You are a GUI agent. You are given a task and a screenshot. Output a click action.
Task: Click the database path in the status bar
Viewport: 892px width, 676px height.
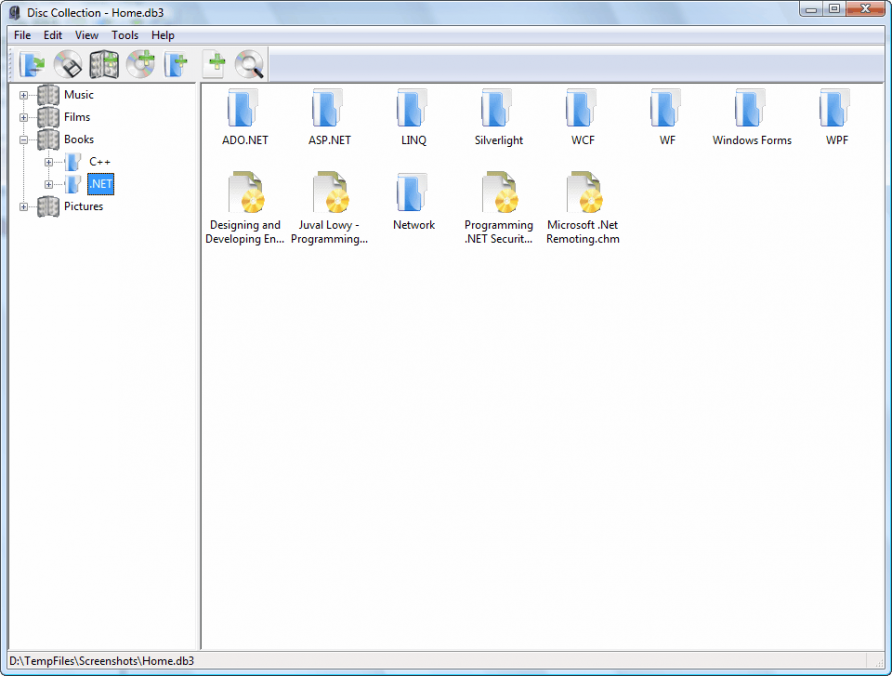pos(100,661)
